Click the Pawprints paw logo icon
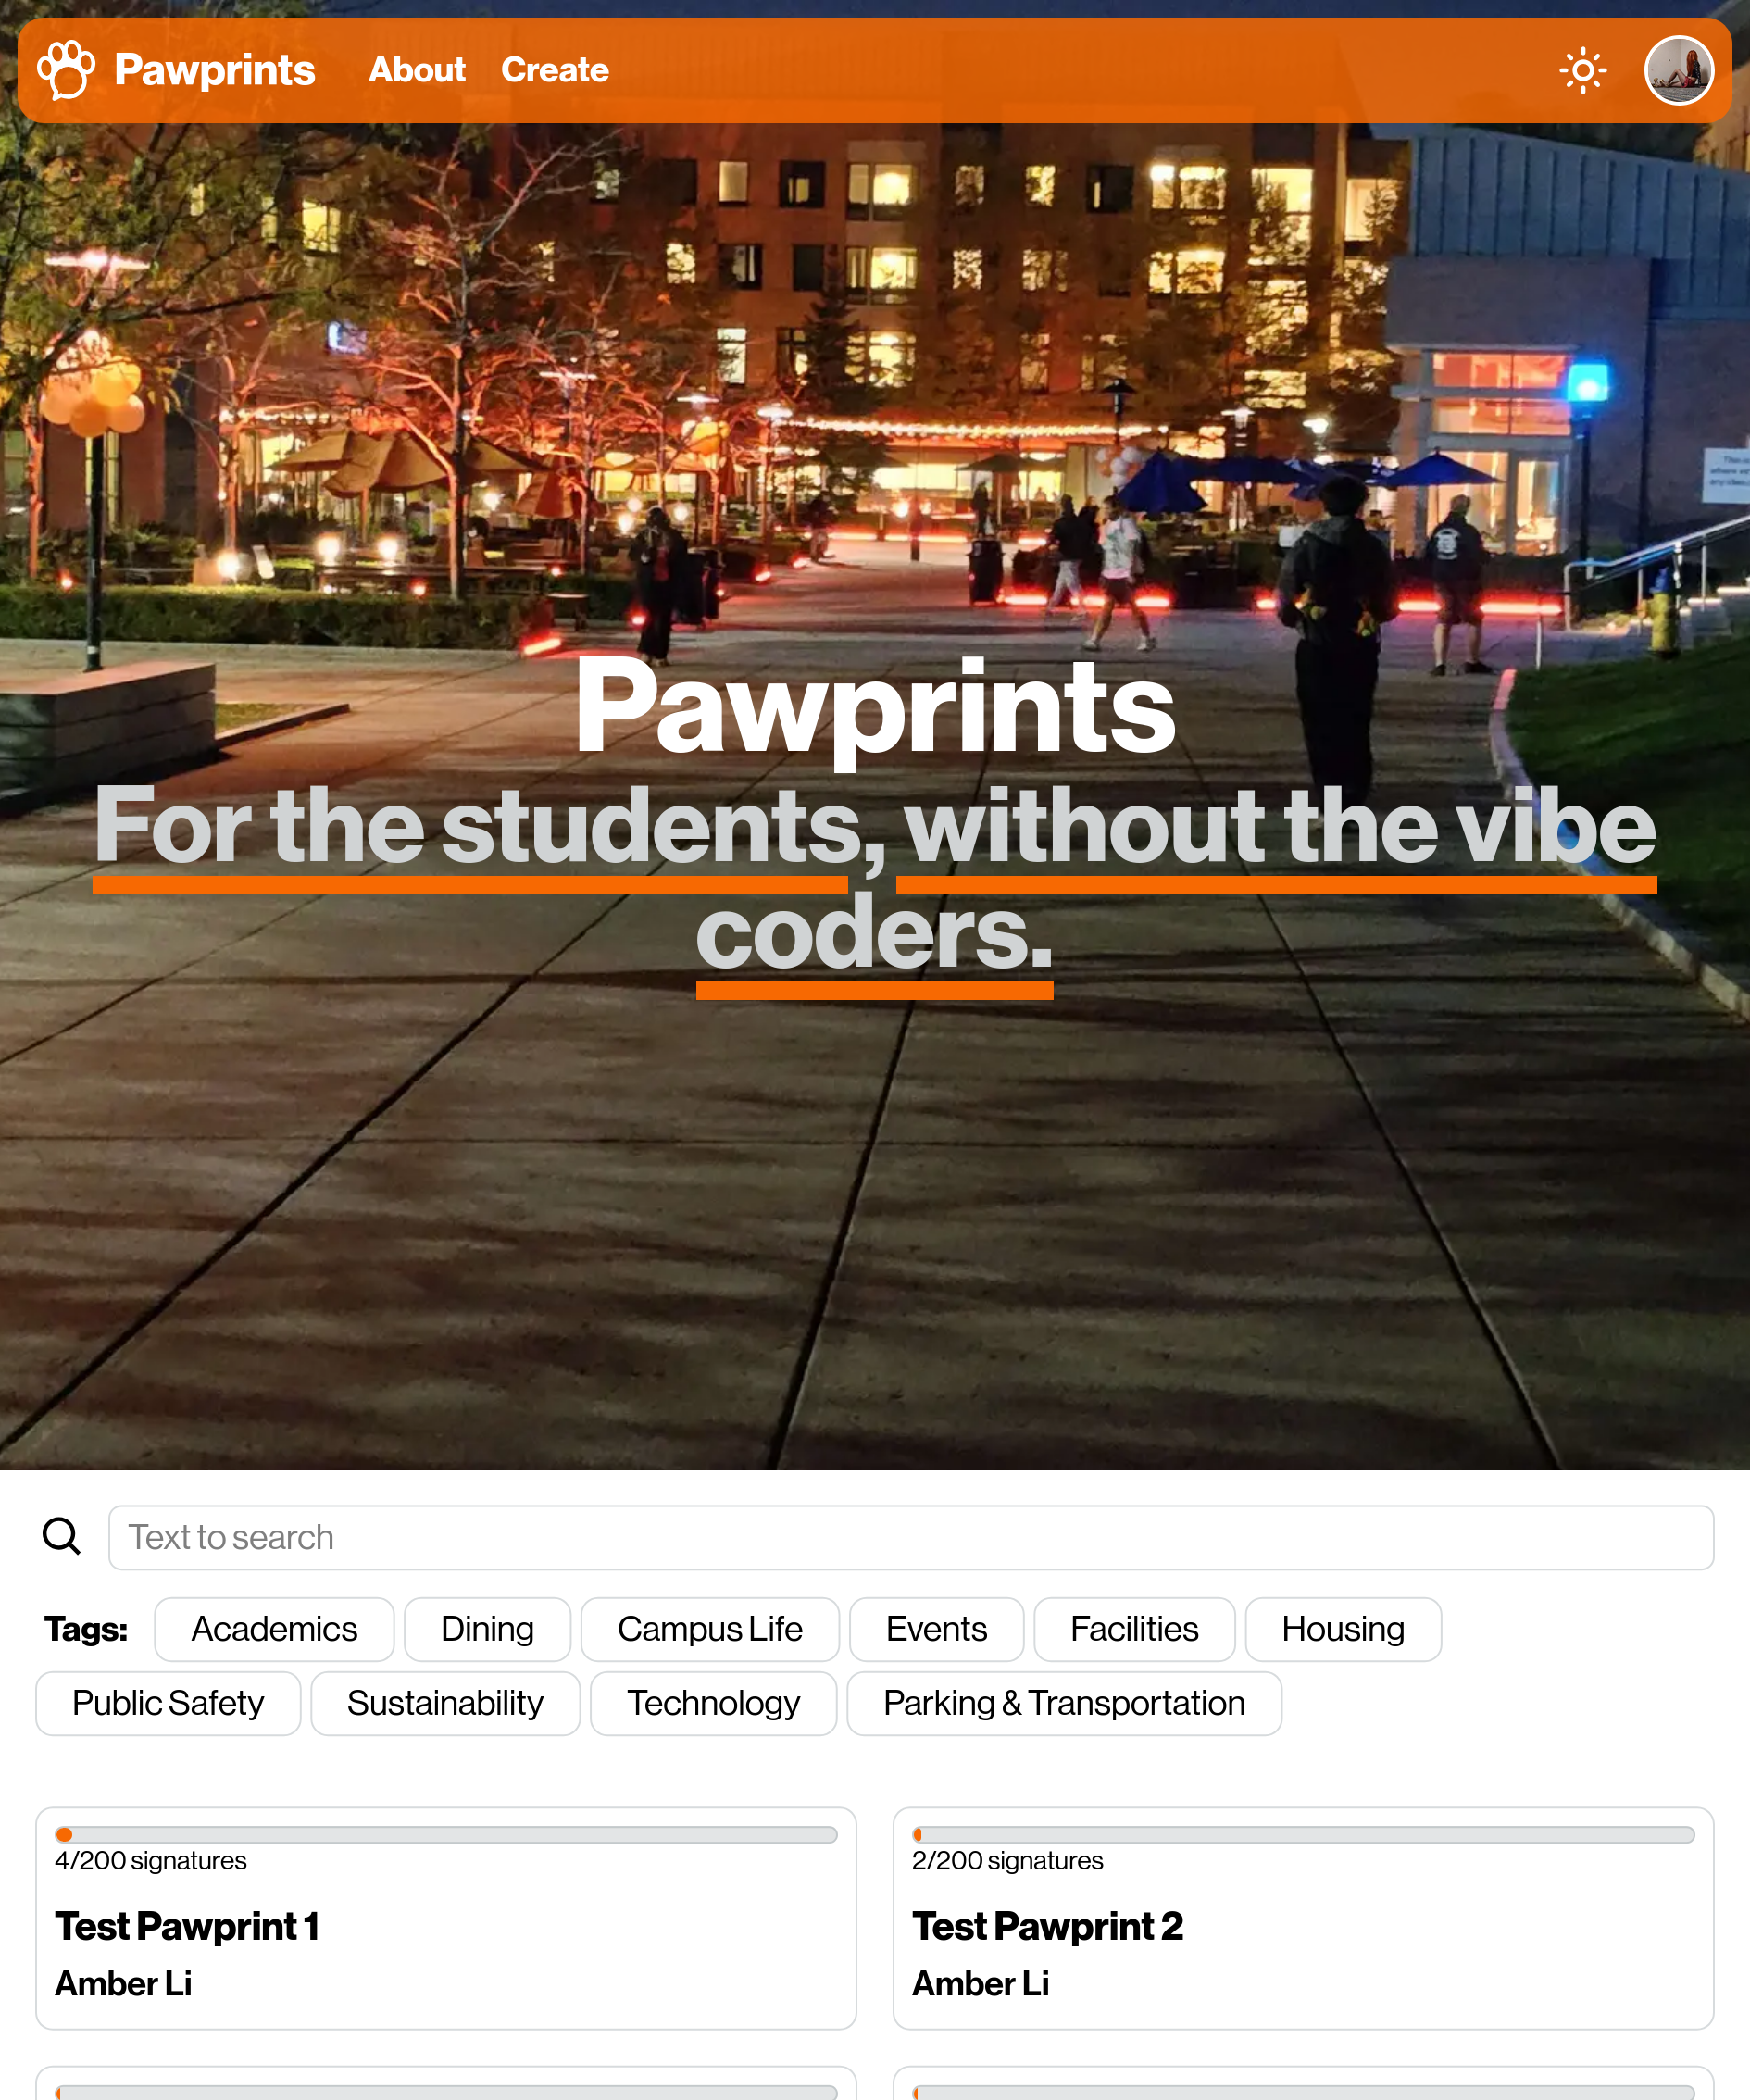The height and width of the screenshot is (2100, 1750). point(66,70)
